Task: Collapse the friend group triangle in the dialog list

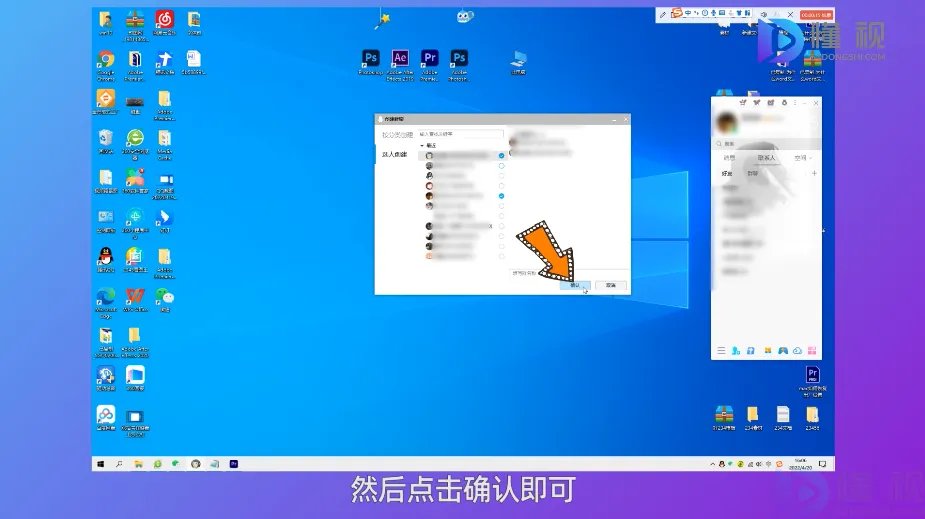Action: [x=422, y=145]
